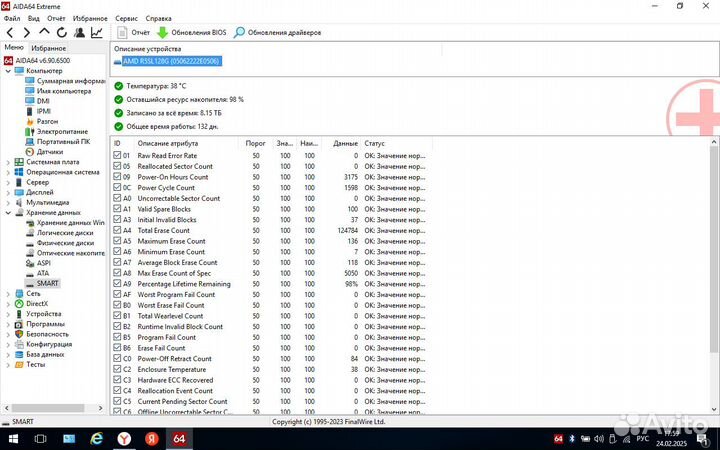Go back with the left arrow icon
This screenshot has height=450, width=720.
coord(10,33)
